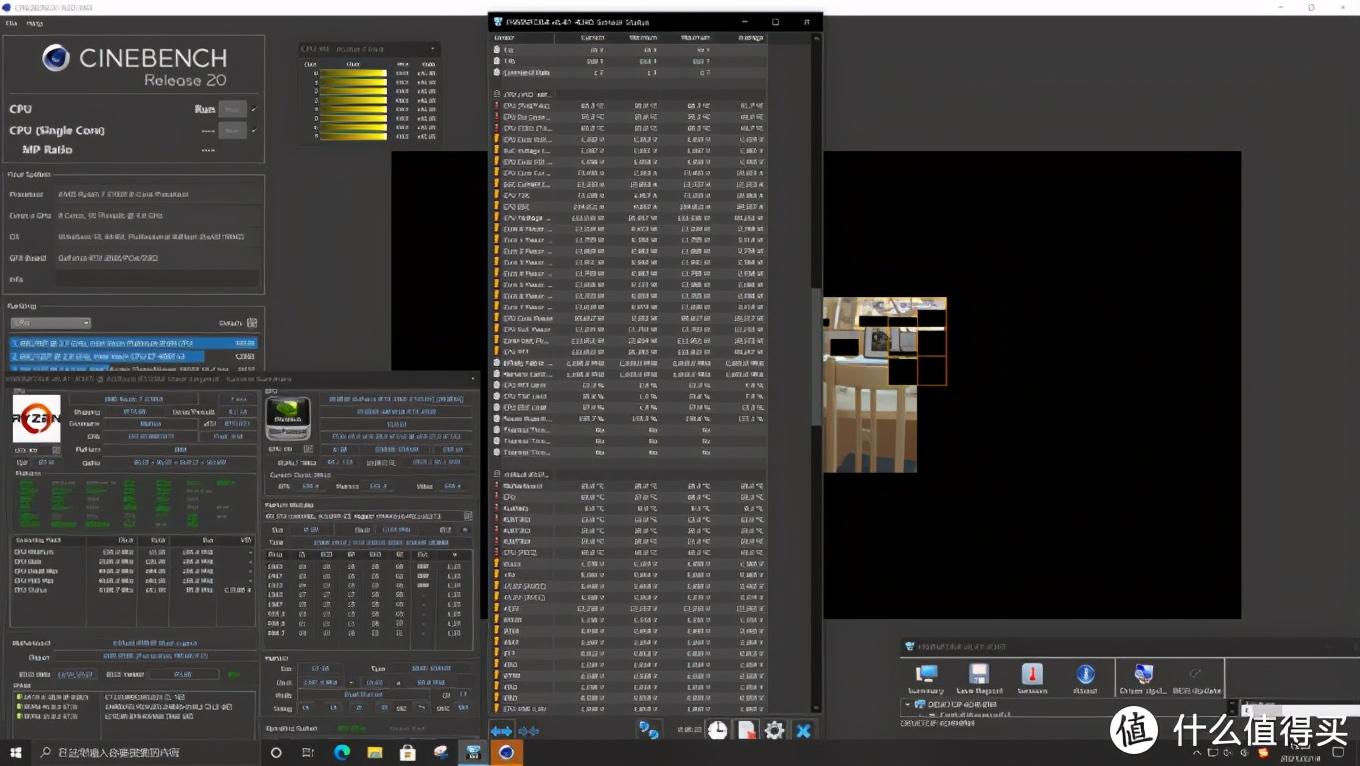Click the Windows taskbar search box
Viewport: 1360px width, 766px height.
click(x=145, y=752)
